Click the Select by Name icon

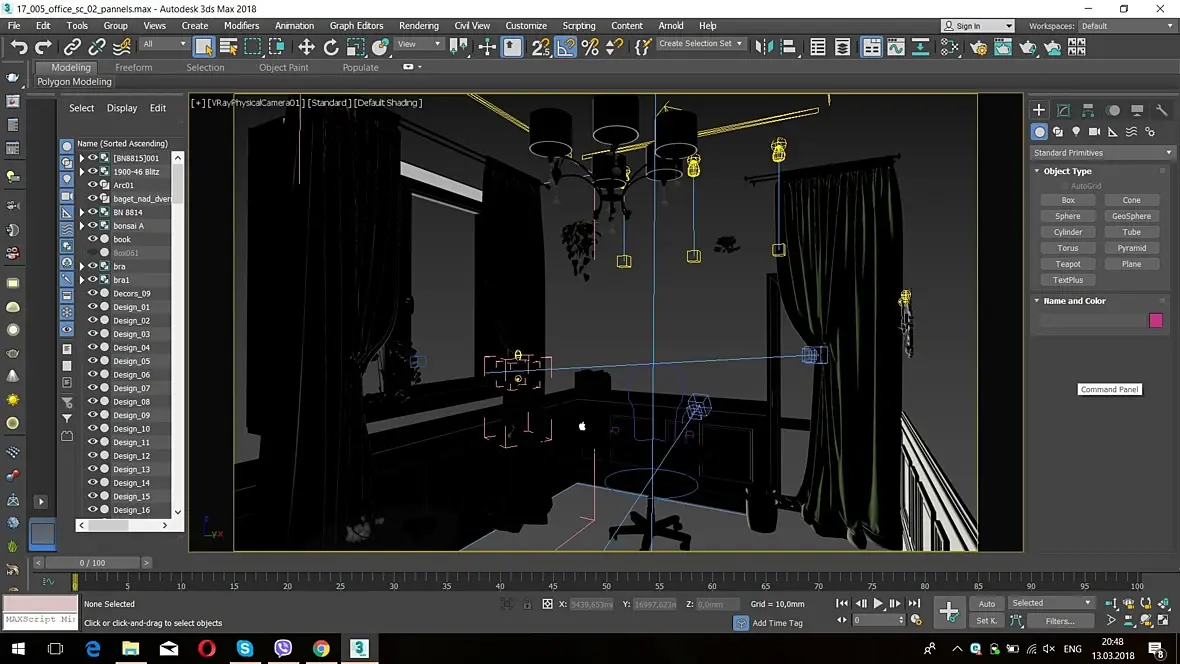tap(228, 47)
